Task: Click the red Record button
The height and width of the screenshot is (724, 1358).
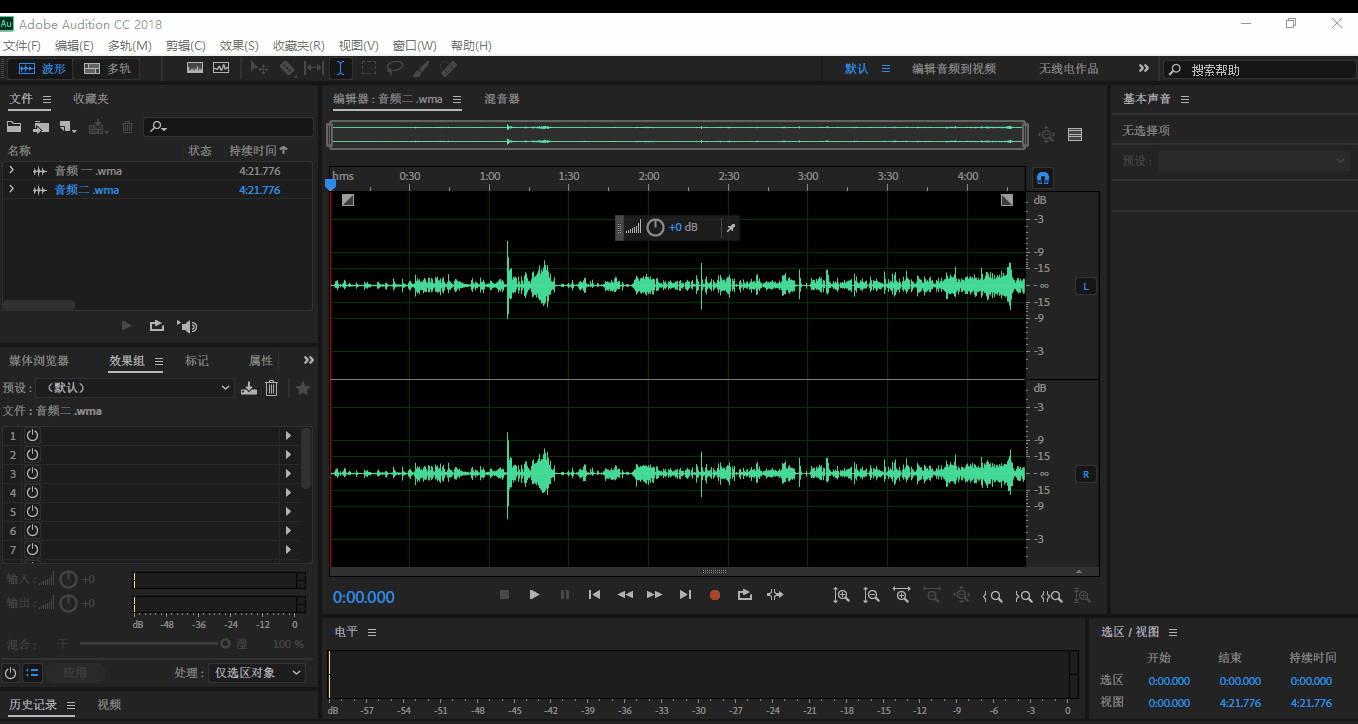Action: coord(715,595)
